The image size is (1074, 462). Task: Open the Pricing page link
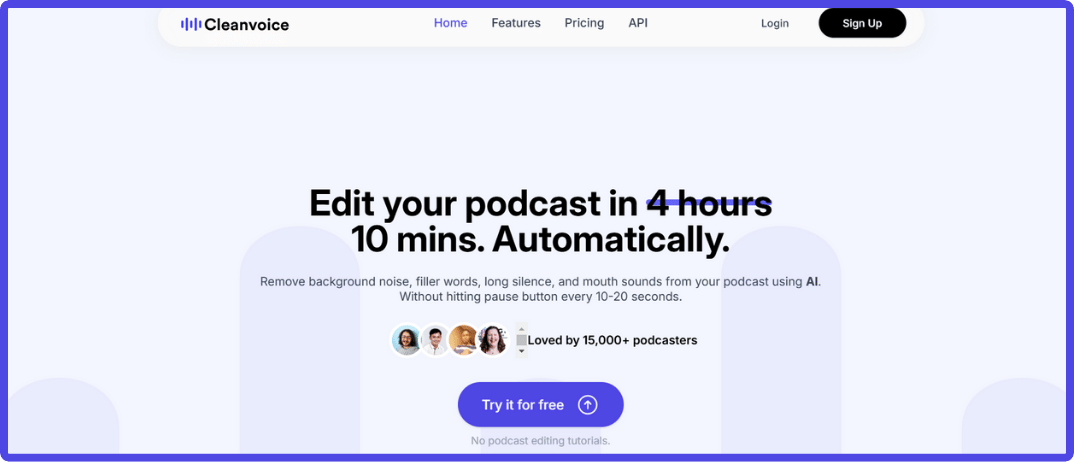(x=584, y=23)
